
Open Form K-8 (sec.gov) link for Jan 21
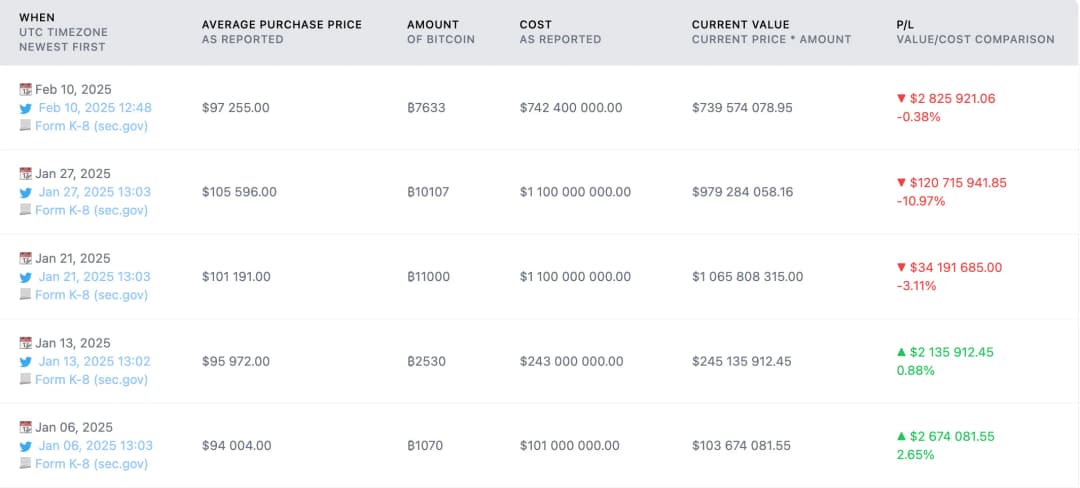[91, 295]
